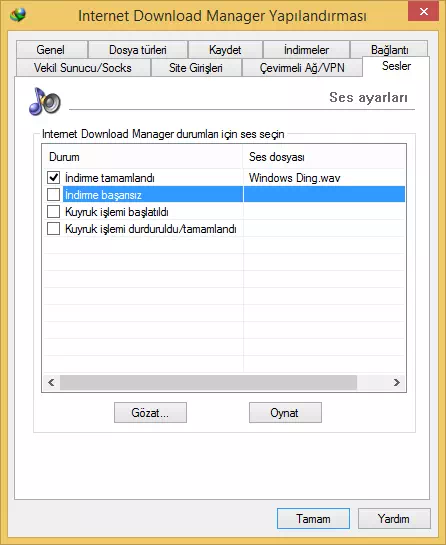Click the horizontal scrollbar left arrow
The image size is (446, 545).
tap(51, 383)
